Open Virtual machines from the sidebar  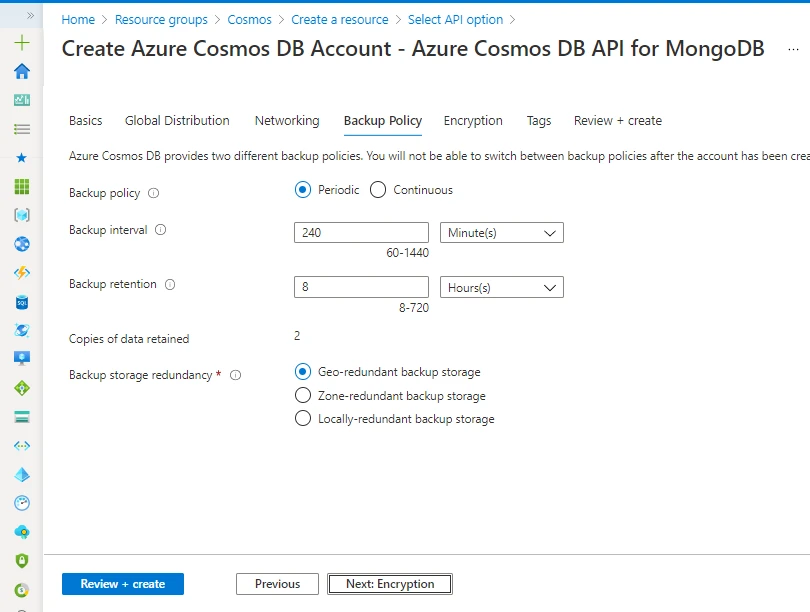point(22,358)
